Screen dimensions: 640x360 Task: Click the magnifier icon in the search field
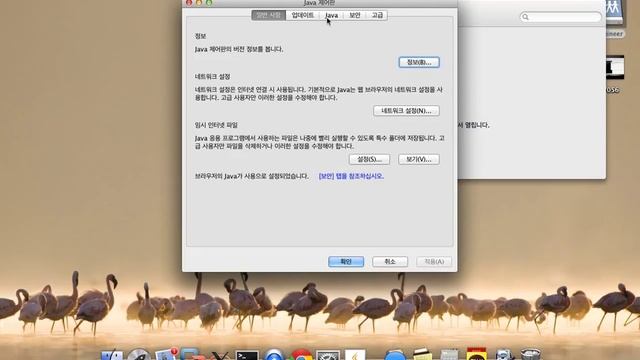pos(526,17)
